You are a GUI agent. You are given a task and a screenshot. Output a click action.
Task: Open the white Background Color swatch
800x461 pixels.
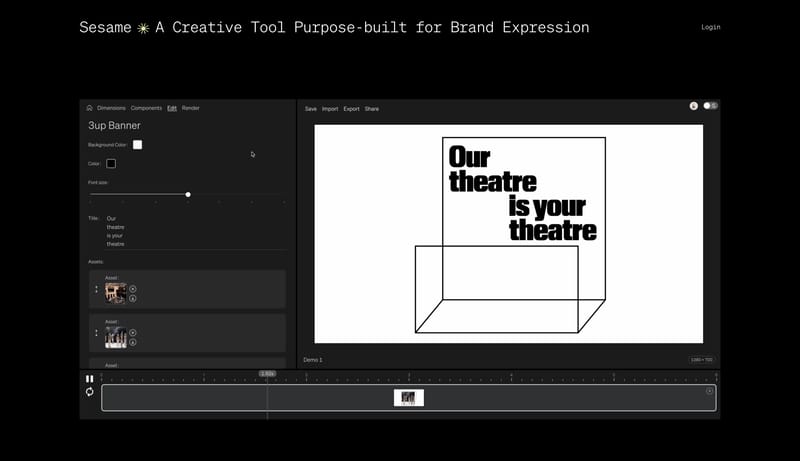tap(137, 145)
